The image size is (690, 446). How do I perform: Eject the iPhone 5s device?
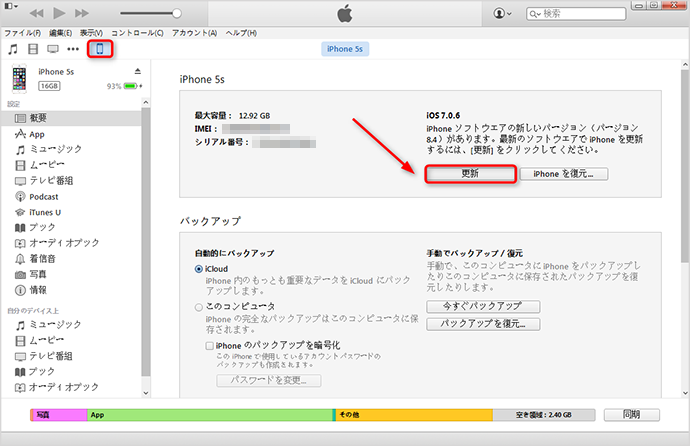[x=138, y=71]
